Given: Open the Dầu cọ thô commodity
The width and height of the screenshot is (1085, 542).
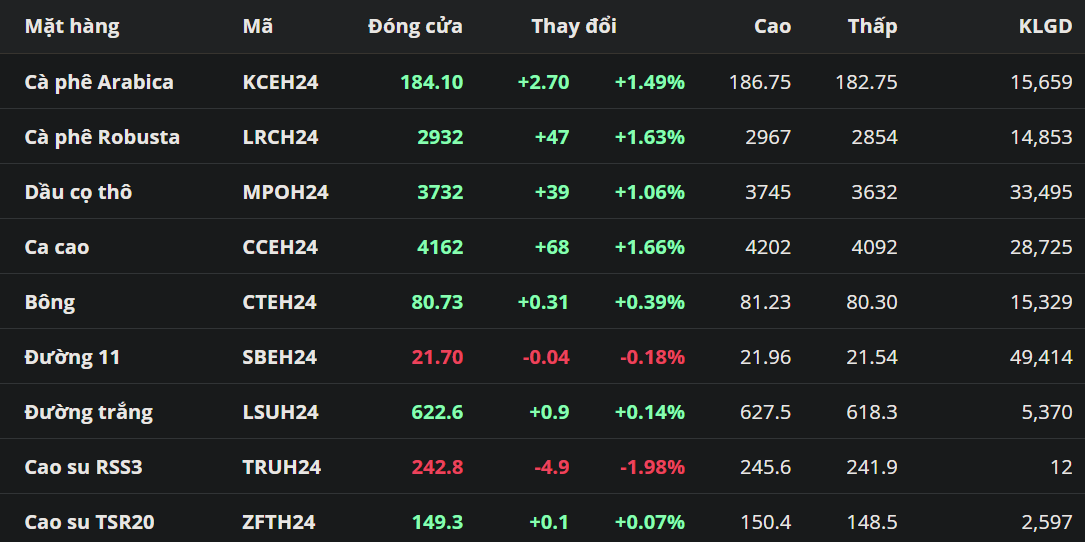Looking at the screenshot, I should click(x=78, y=192).
